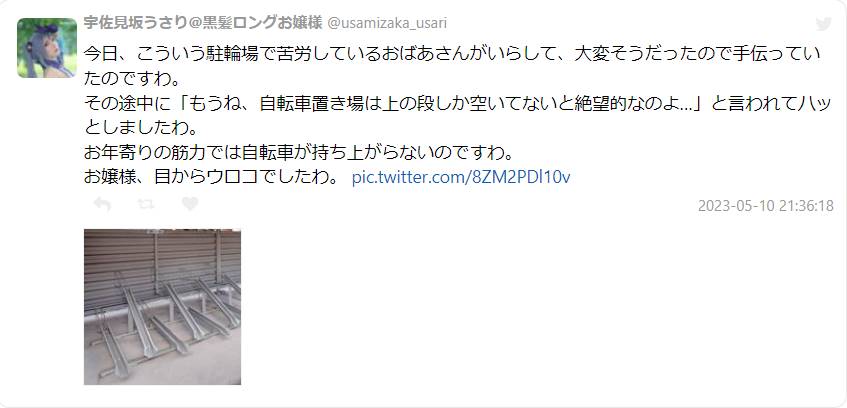Click the tweet line starting 今日、こういう駐輪場で

click(452, 54)
